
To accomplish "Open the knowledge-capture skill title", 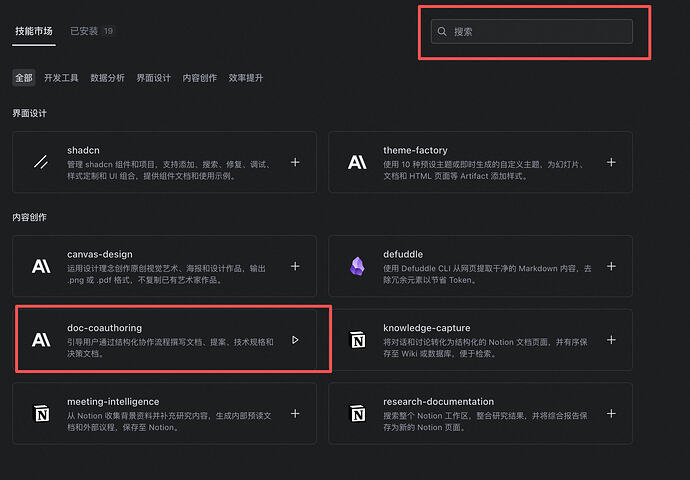I will pyautogui.click(x=426, y=328).
